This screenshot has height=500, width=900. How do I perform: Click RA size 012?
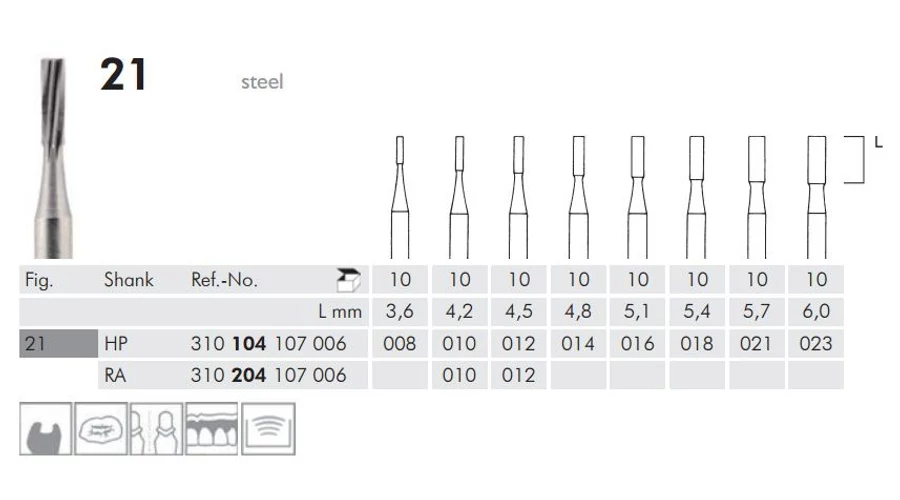pyautogui.click(x=518, y=375)
